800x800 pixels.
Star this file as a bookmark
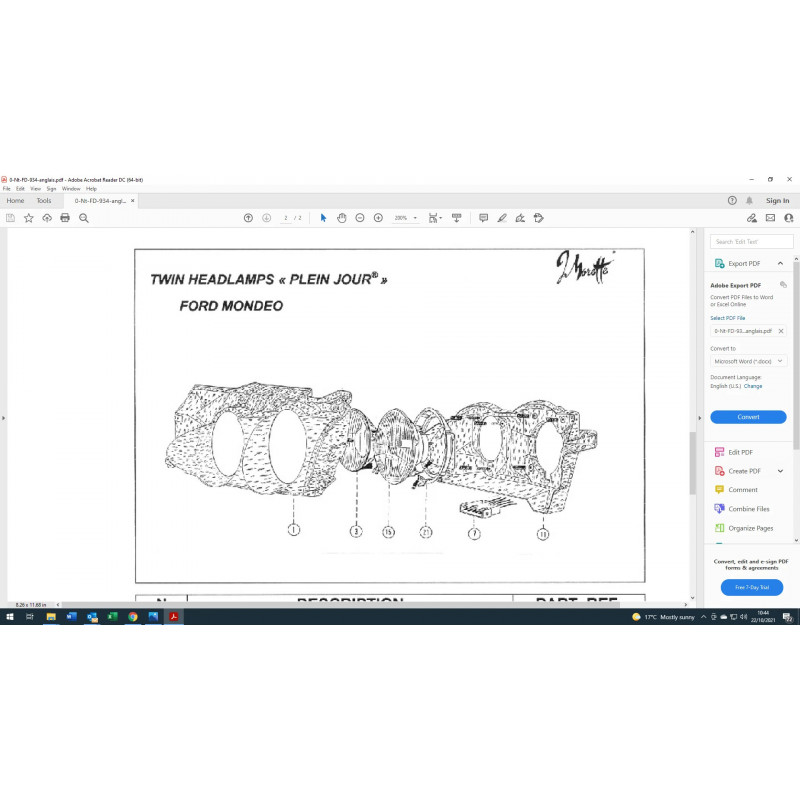(x=29, y=218)
